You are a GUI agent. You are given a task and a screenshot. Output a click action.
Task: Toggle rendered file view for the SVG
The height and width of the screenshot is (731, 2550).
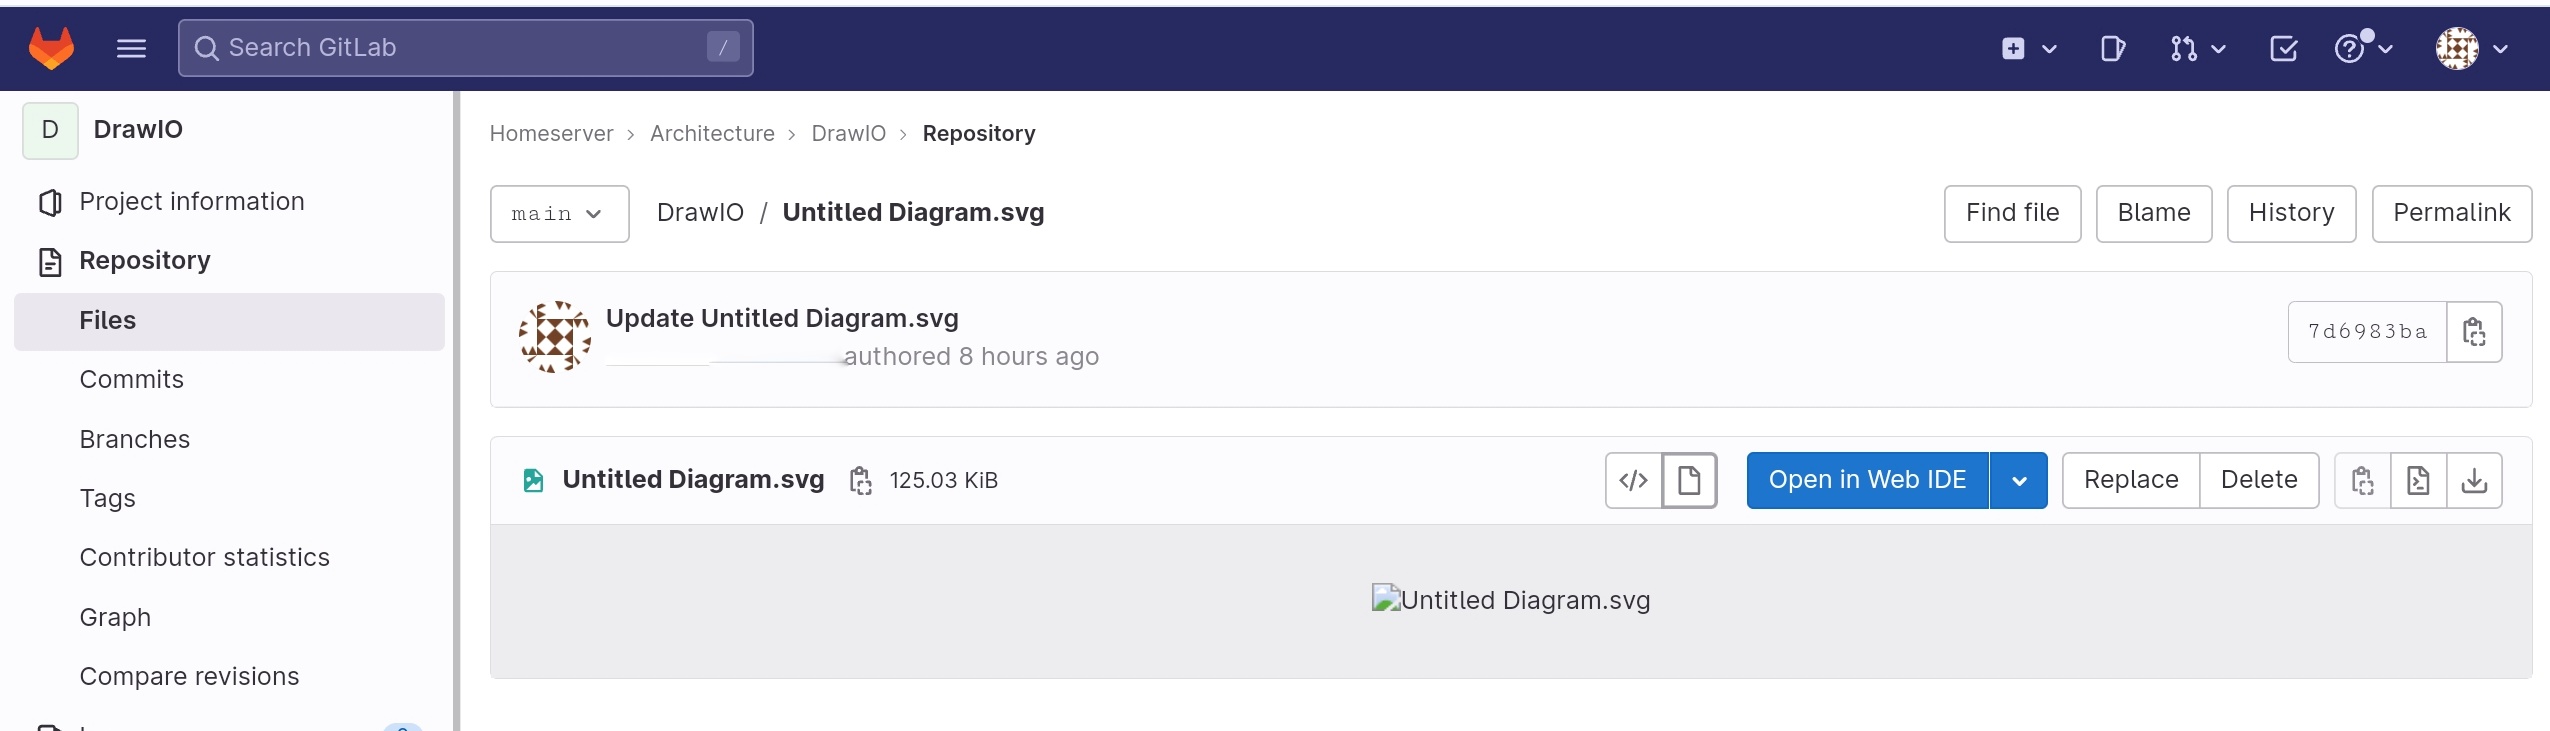point(1690,480)
